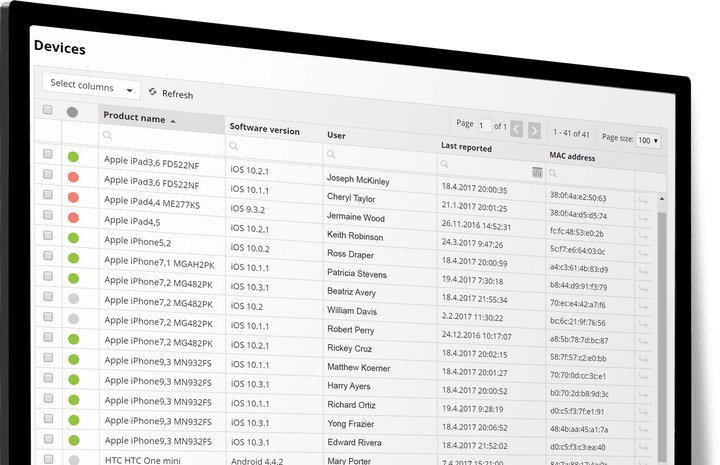Click the Software version filter search icon

coord(234,146)
